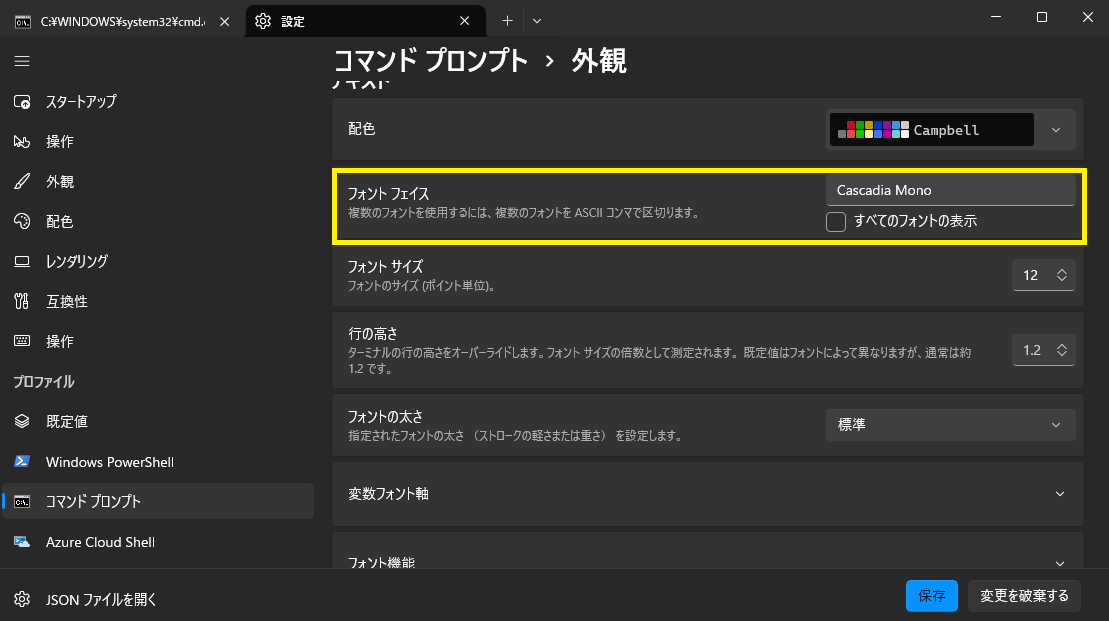Click the フォント サイズ stepper showing 12
The height and width of the screenshot is (621, 1109).
tap(1043, 275)
